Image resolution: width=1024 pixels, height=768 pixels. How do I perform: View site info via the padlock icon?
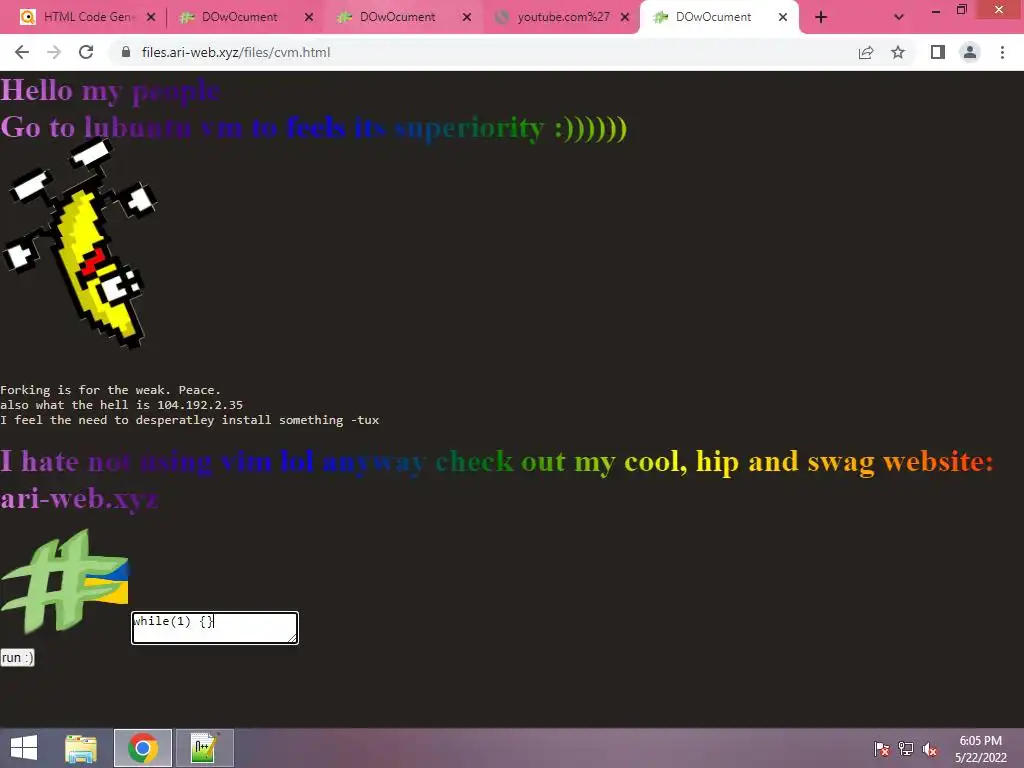click(126, 52)
